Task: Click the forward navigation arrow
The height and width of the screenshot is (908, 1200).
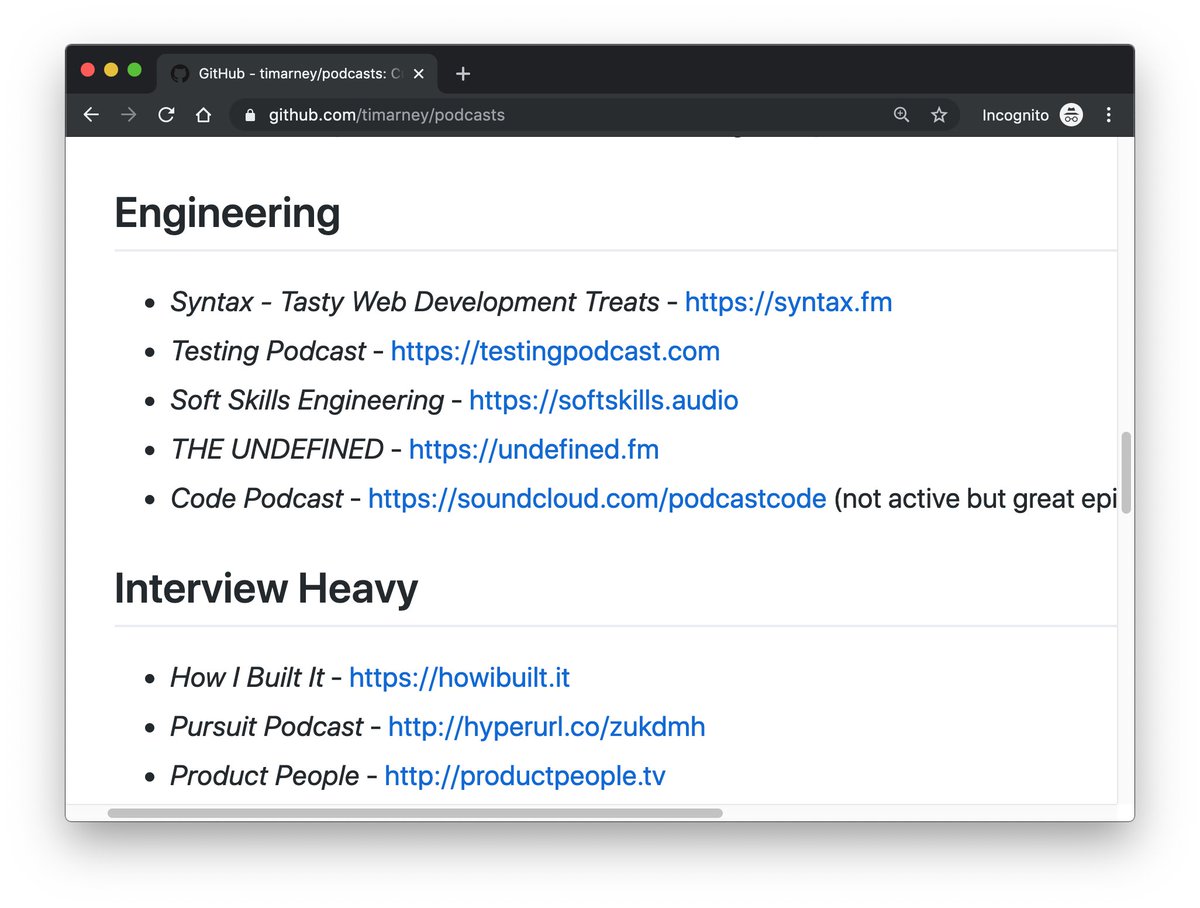Action: pyautogui.click(x=128, y=115)
